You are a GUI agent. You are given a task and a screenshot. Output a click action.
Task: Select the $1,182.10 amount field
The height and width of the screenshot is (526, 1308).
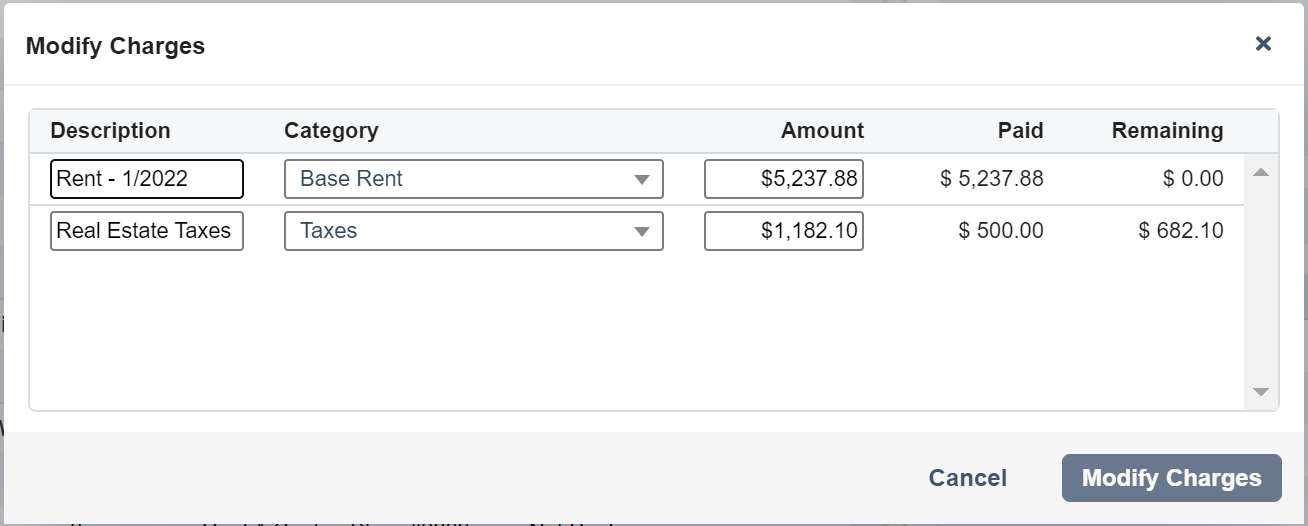point(784,231)
